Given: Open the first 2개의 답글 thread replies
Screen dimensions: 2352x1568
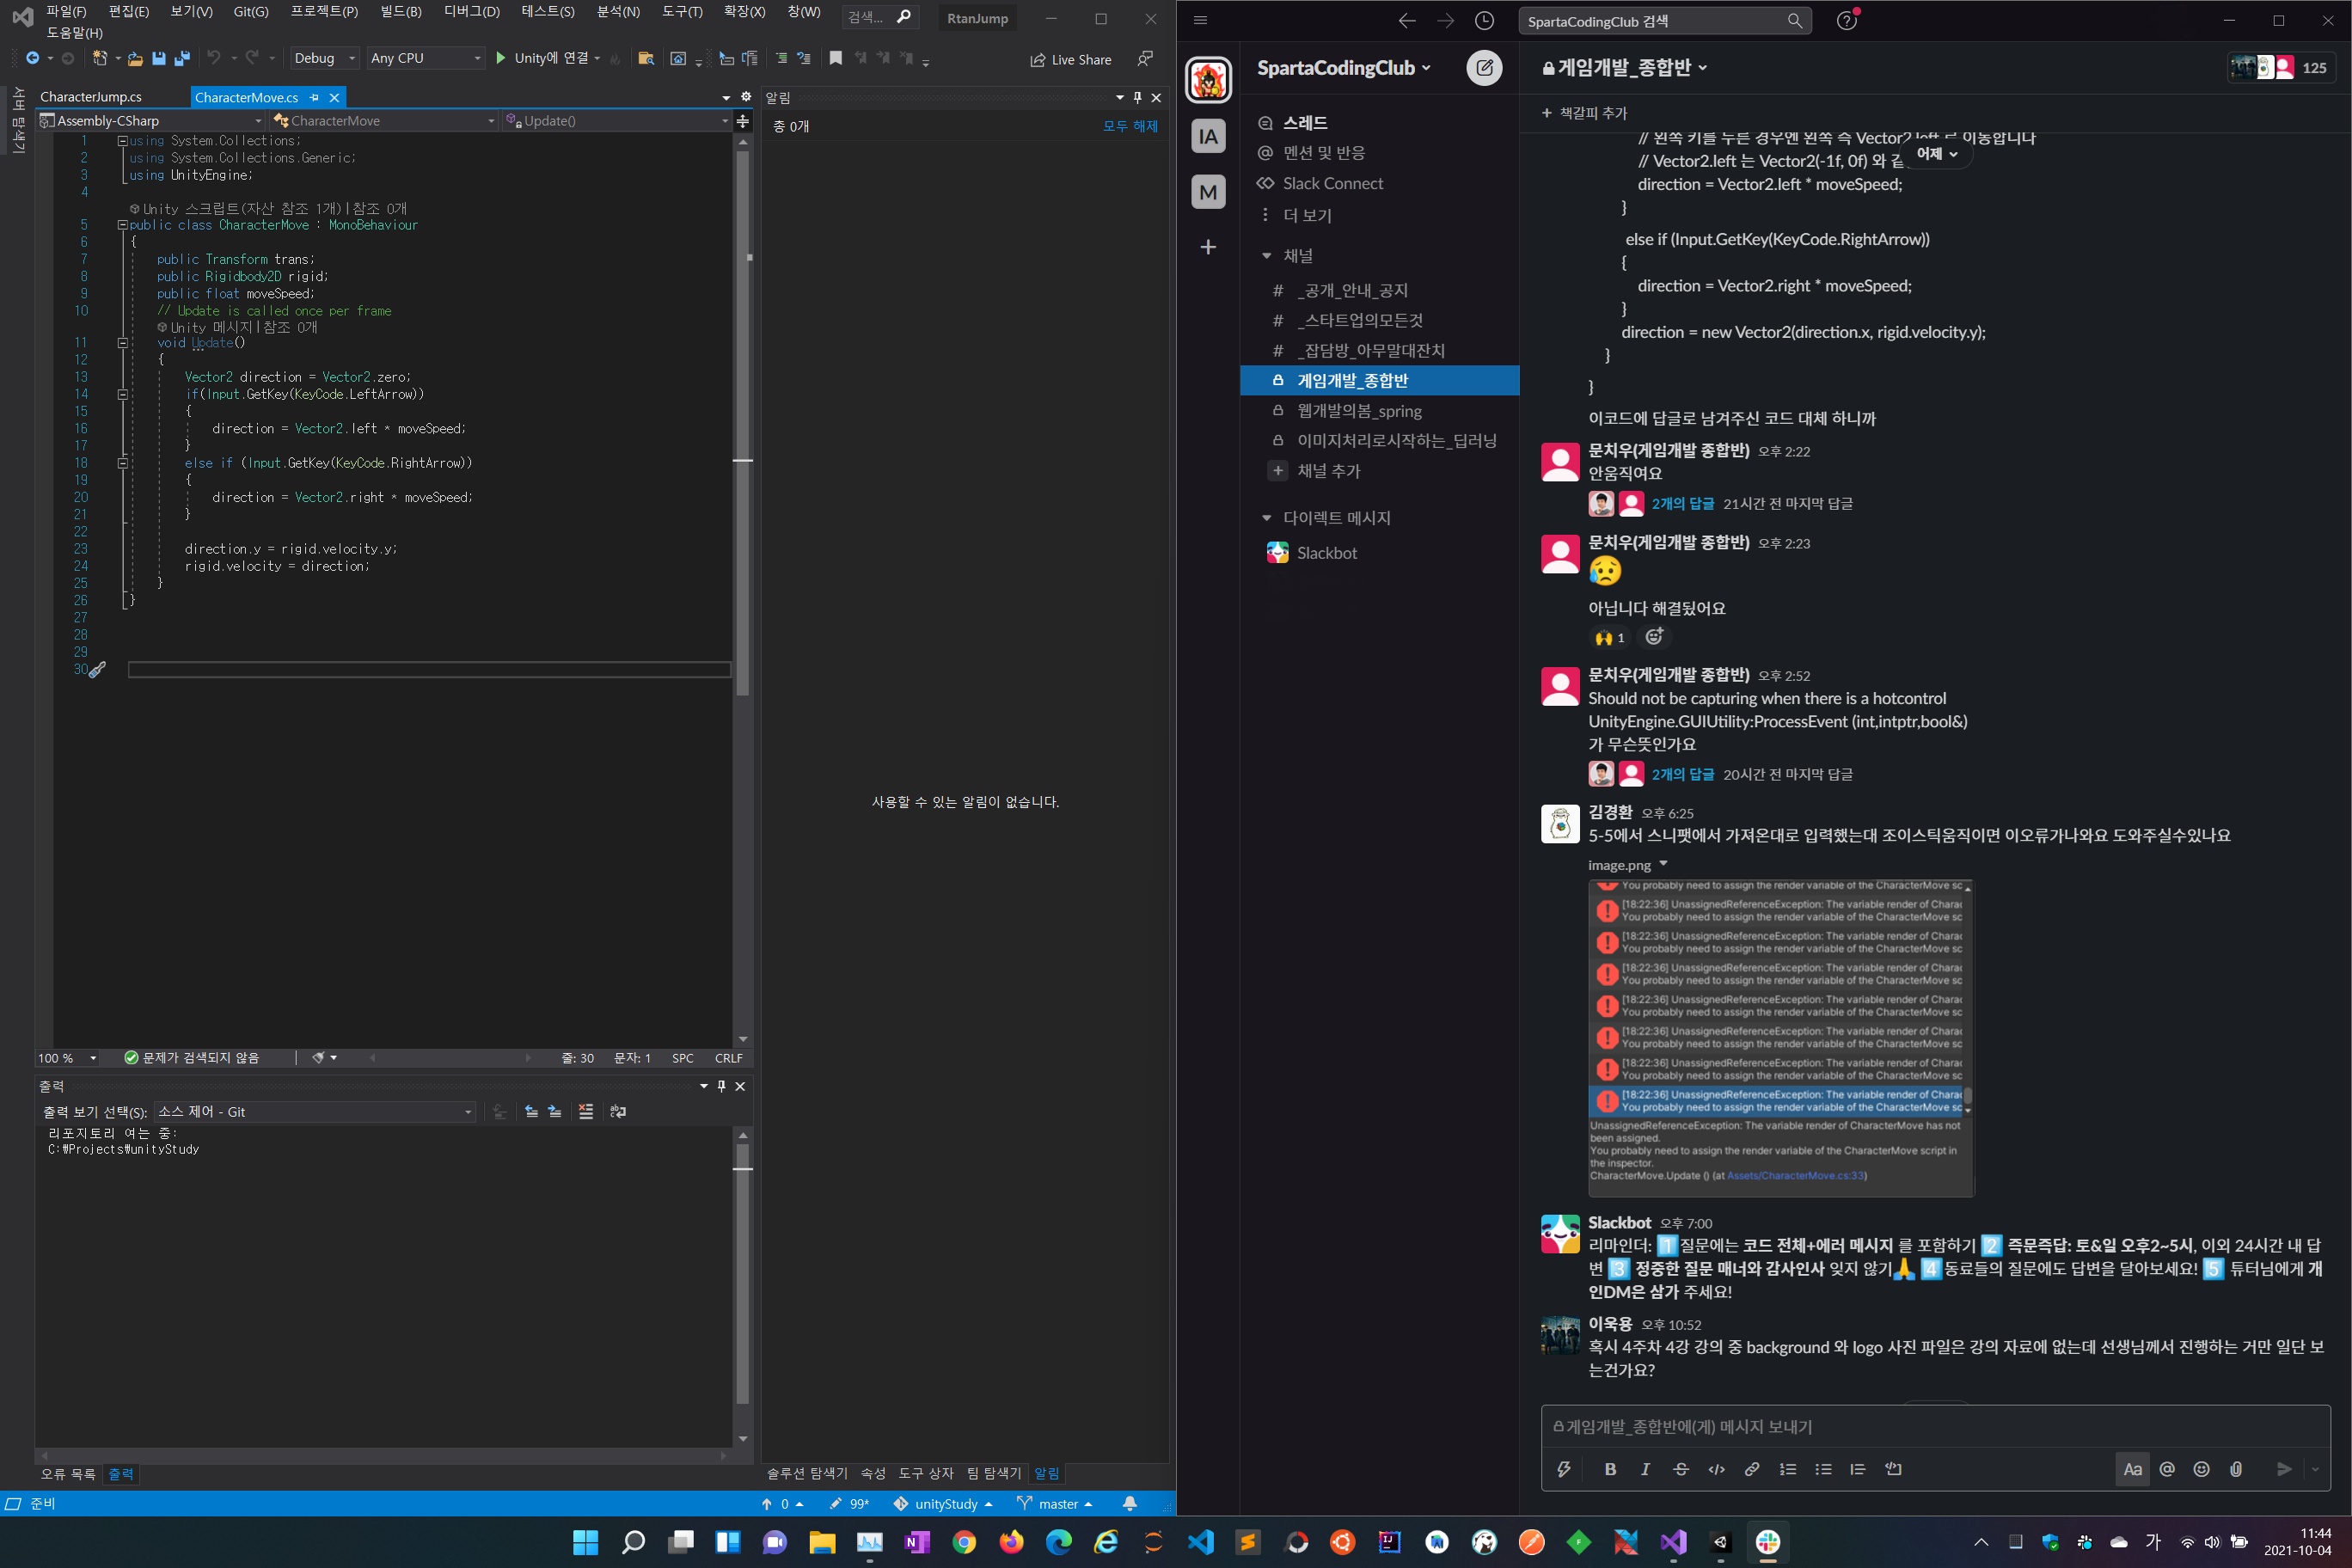Looking at the screenshot, I should tap(1682, 504).
